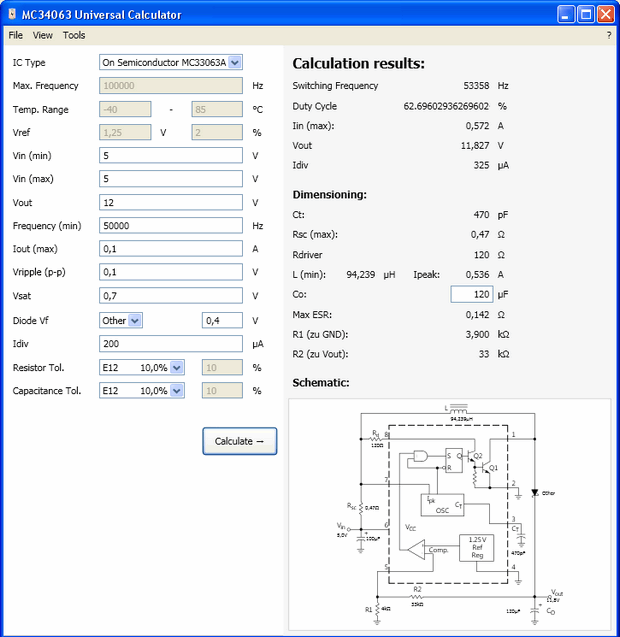The image size is (620, 637).
Task: Click the disabled Max. Frequency field
Action: [171, 86]
